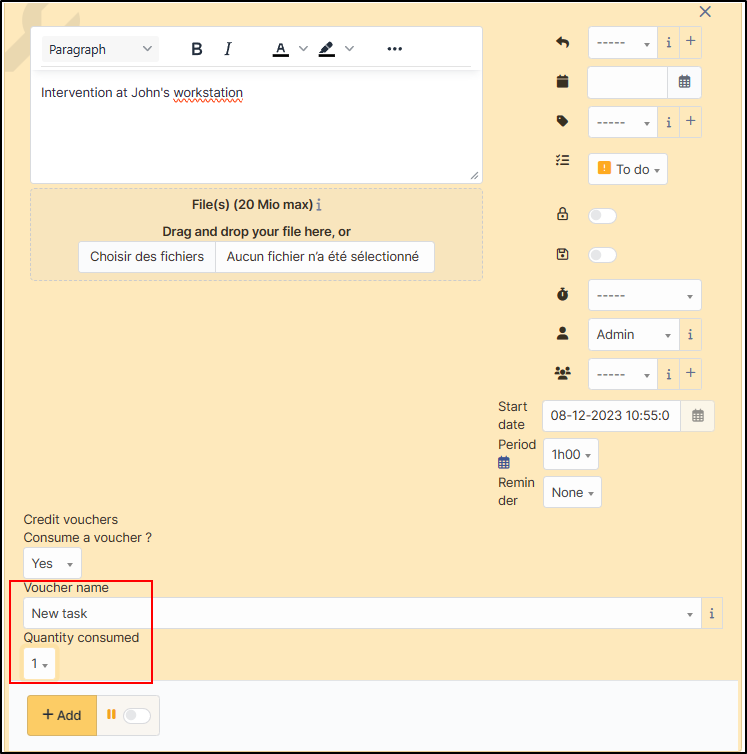Viewport: 747px width, 754px height.
Task: Click the Add button
Action: click(62, 716)
